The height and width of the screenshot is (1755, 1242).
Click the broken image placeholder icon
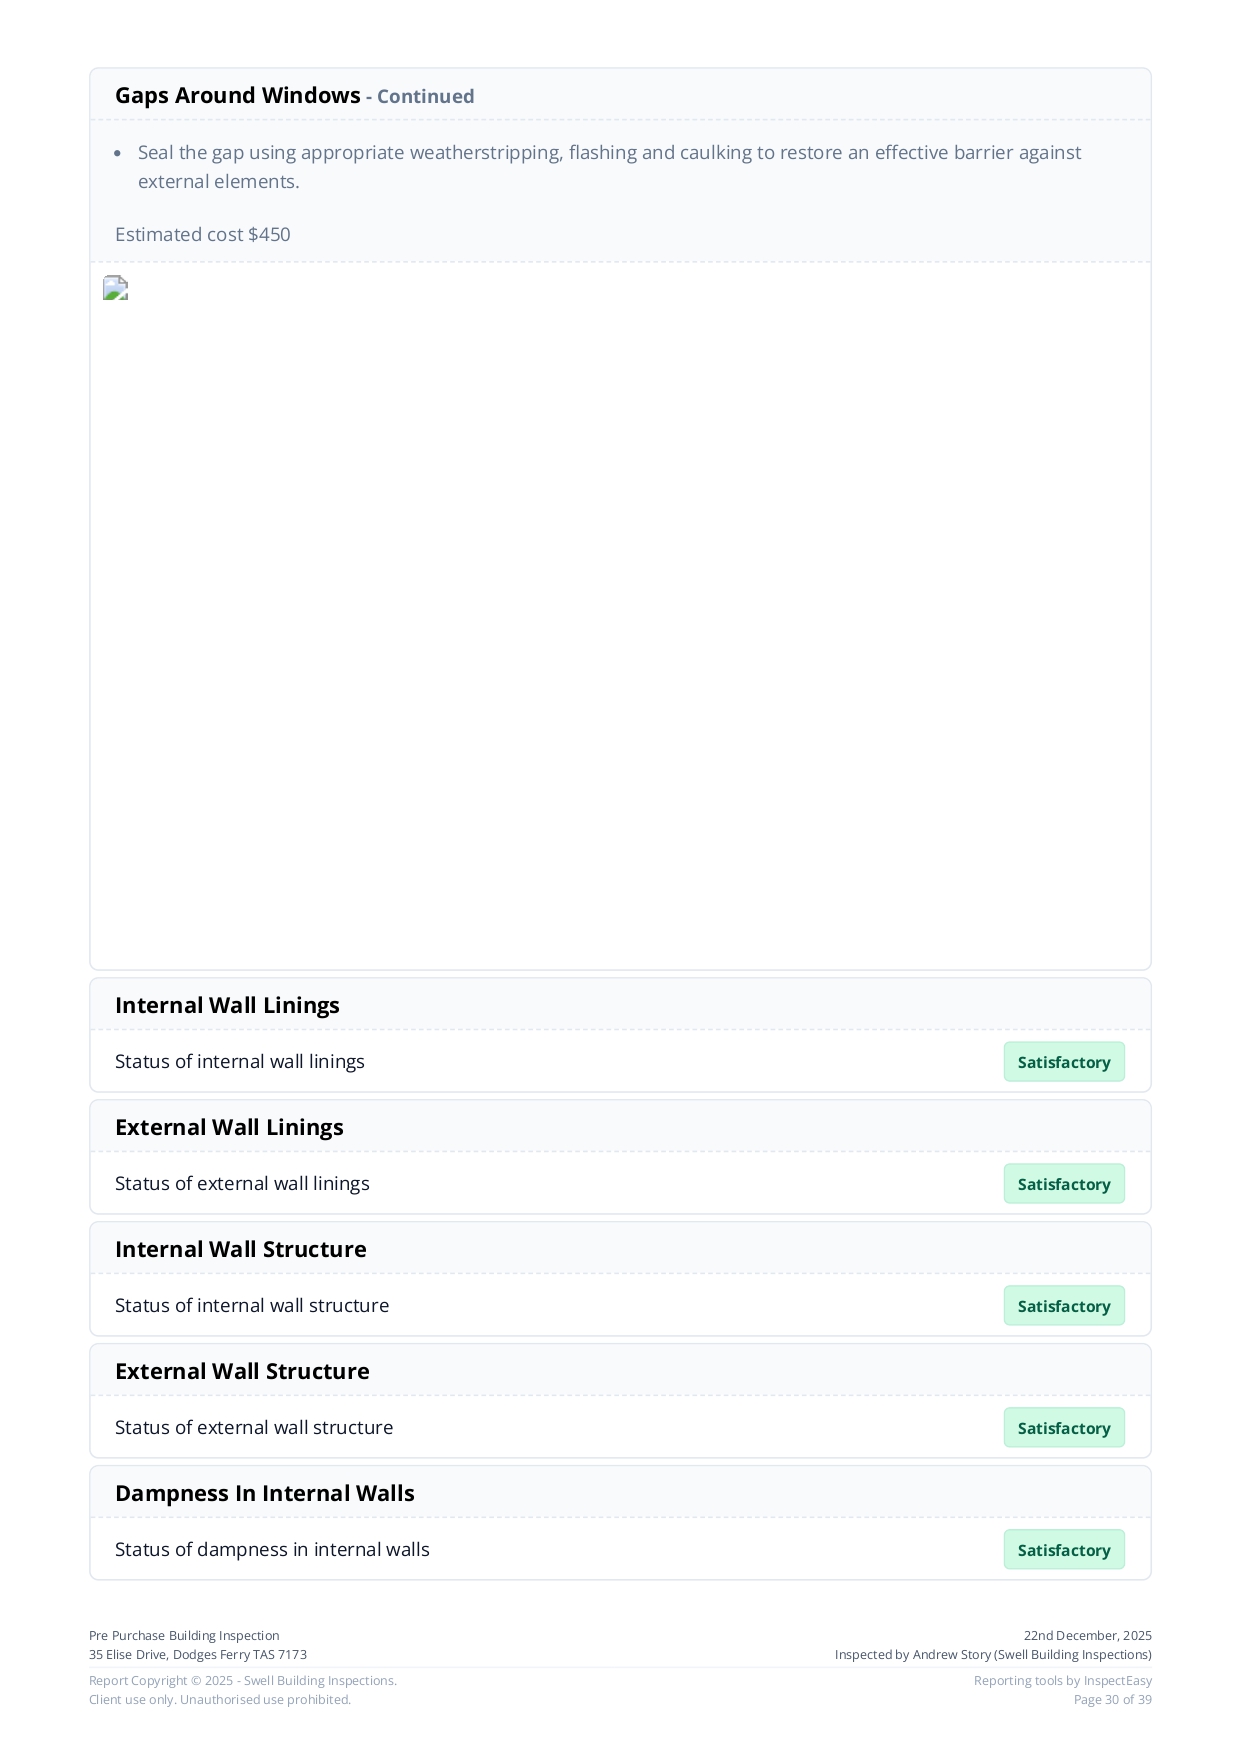click(115, 288)
